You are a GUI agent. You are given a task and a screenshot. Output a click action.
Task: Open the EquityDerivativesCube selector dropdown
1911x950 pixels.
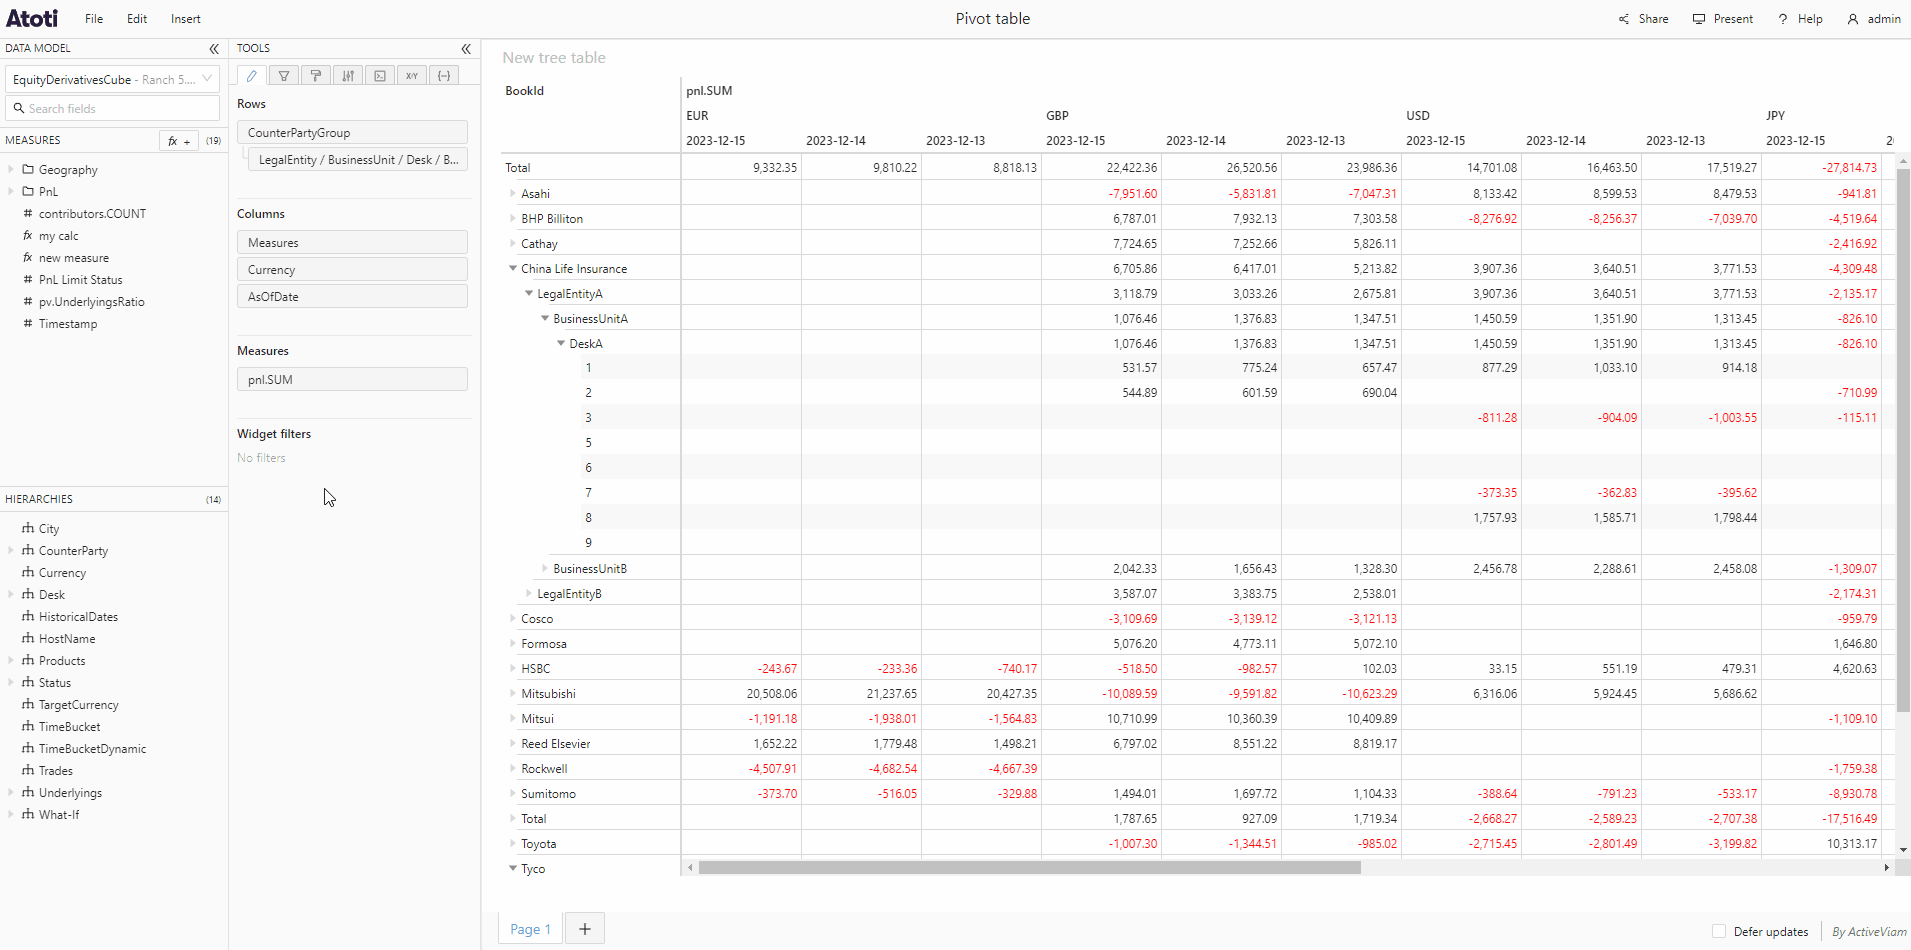[113, 79]
